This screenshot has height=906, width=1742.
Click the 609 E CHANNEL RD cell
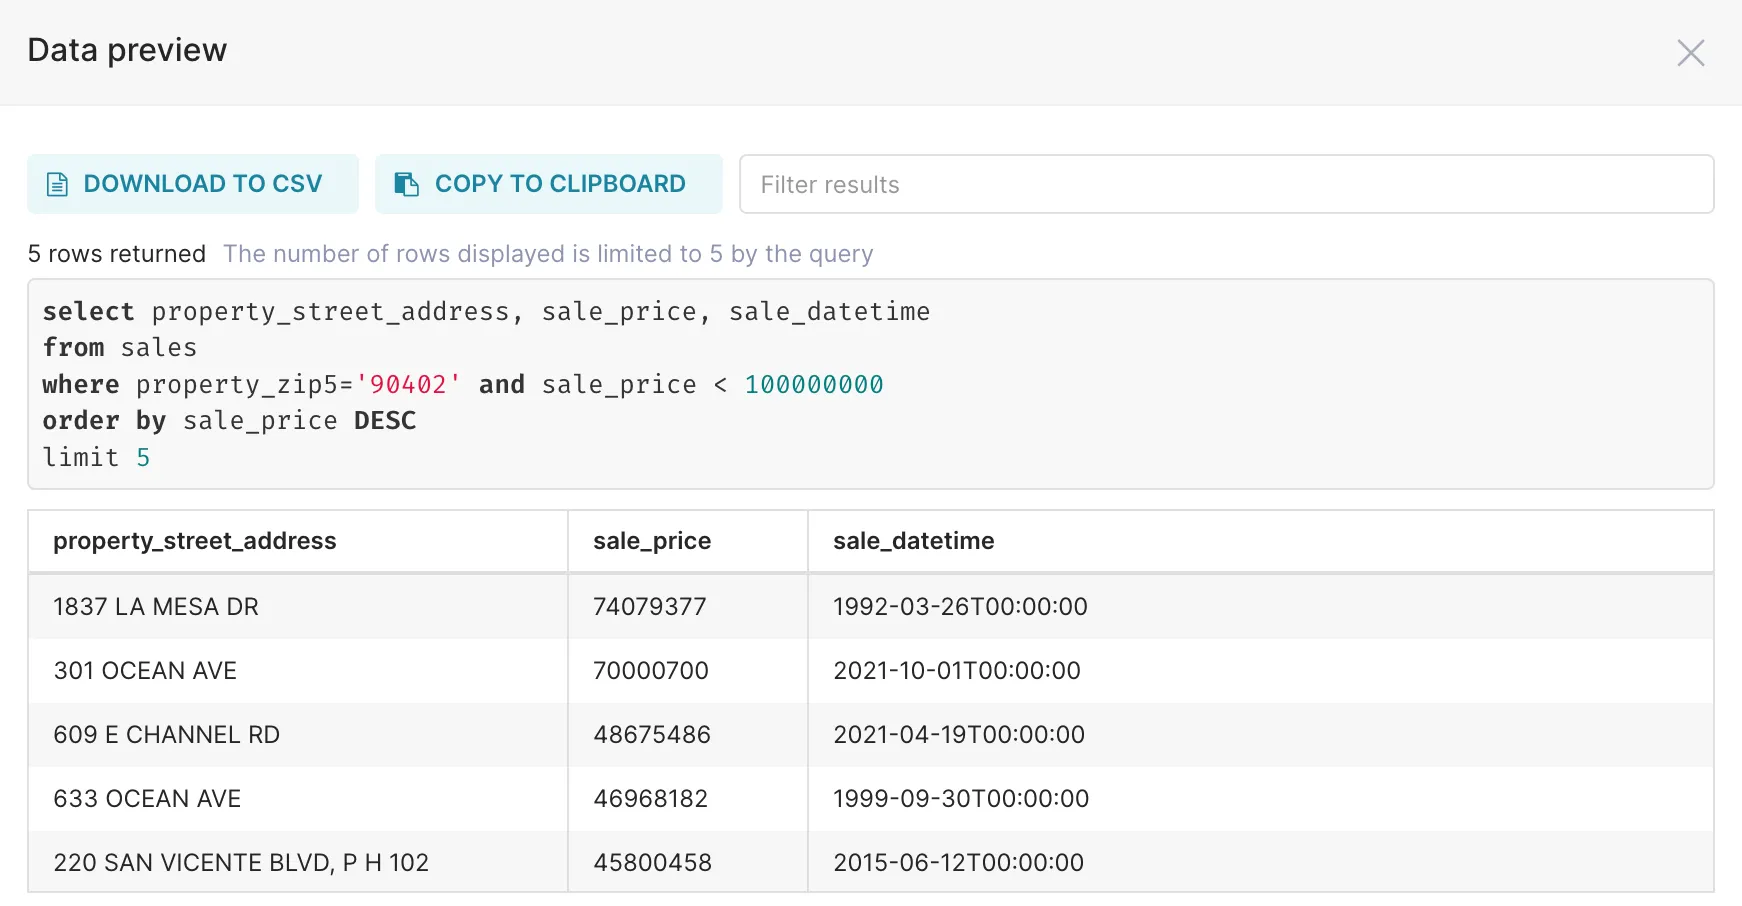(166, 735)
